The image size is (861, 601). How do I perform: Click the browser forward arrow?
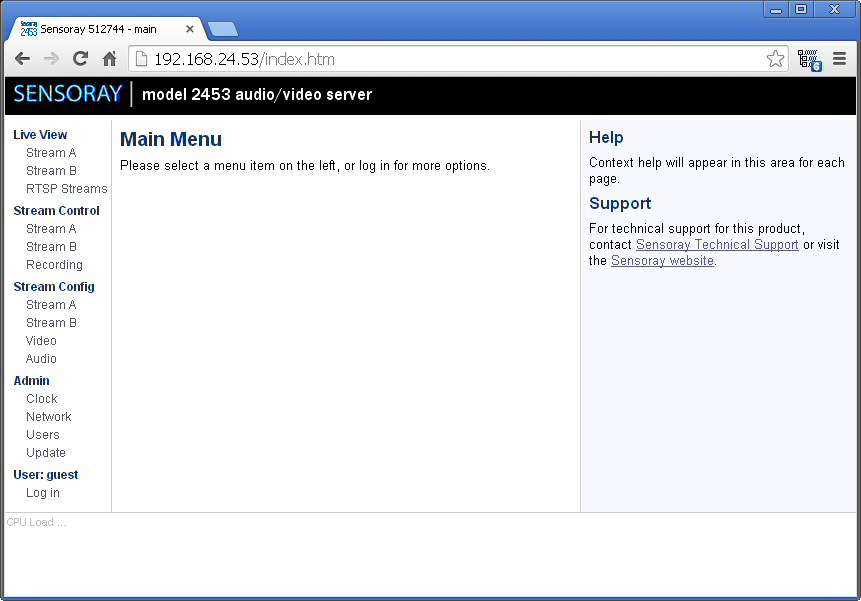click(x=51, y=59)
